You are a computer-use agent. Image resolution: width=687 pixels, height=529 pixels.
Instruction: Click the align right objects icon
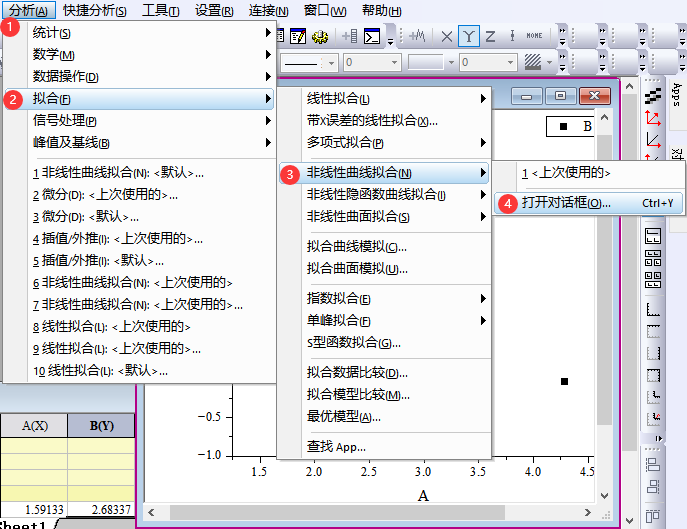coord(653,486)
